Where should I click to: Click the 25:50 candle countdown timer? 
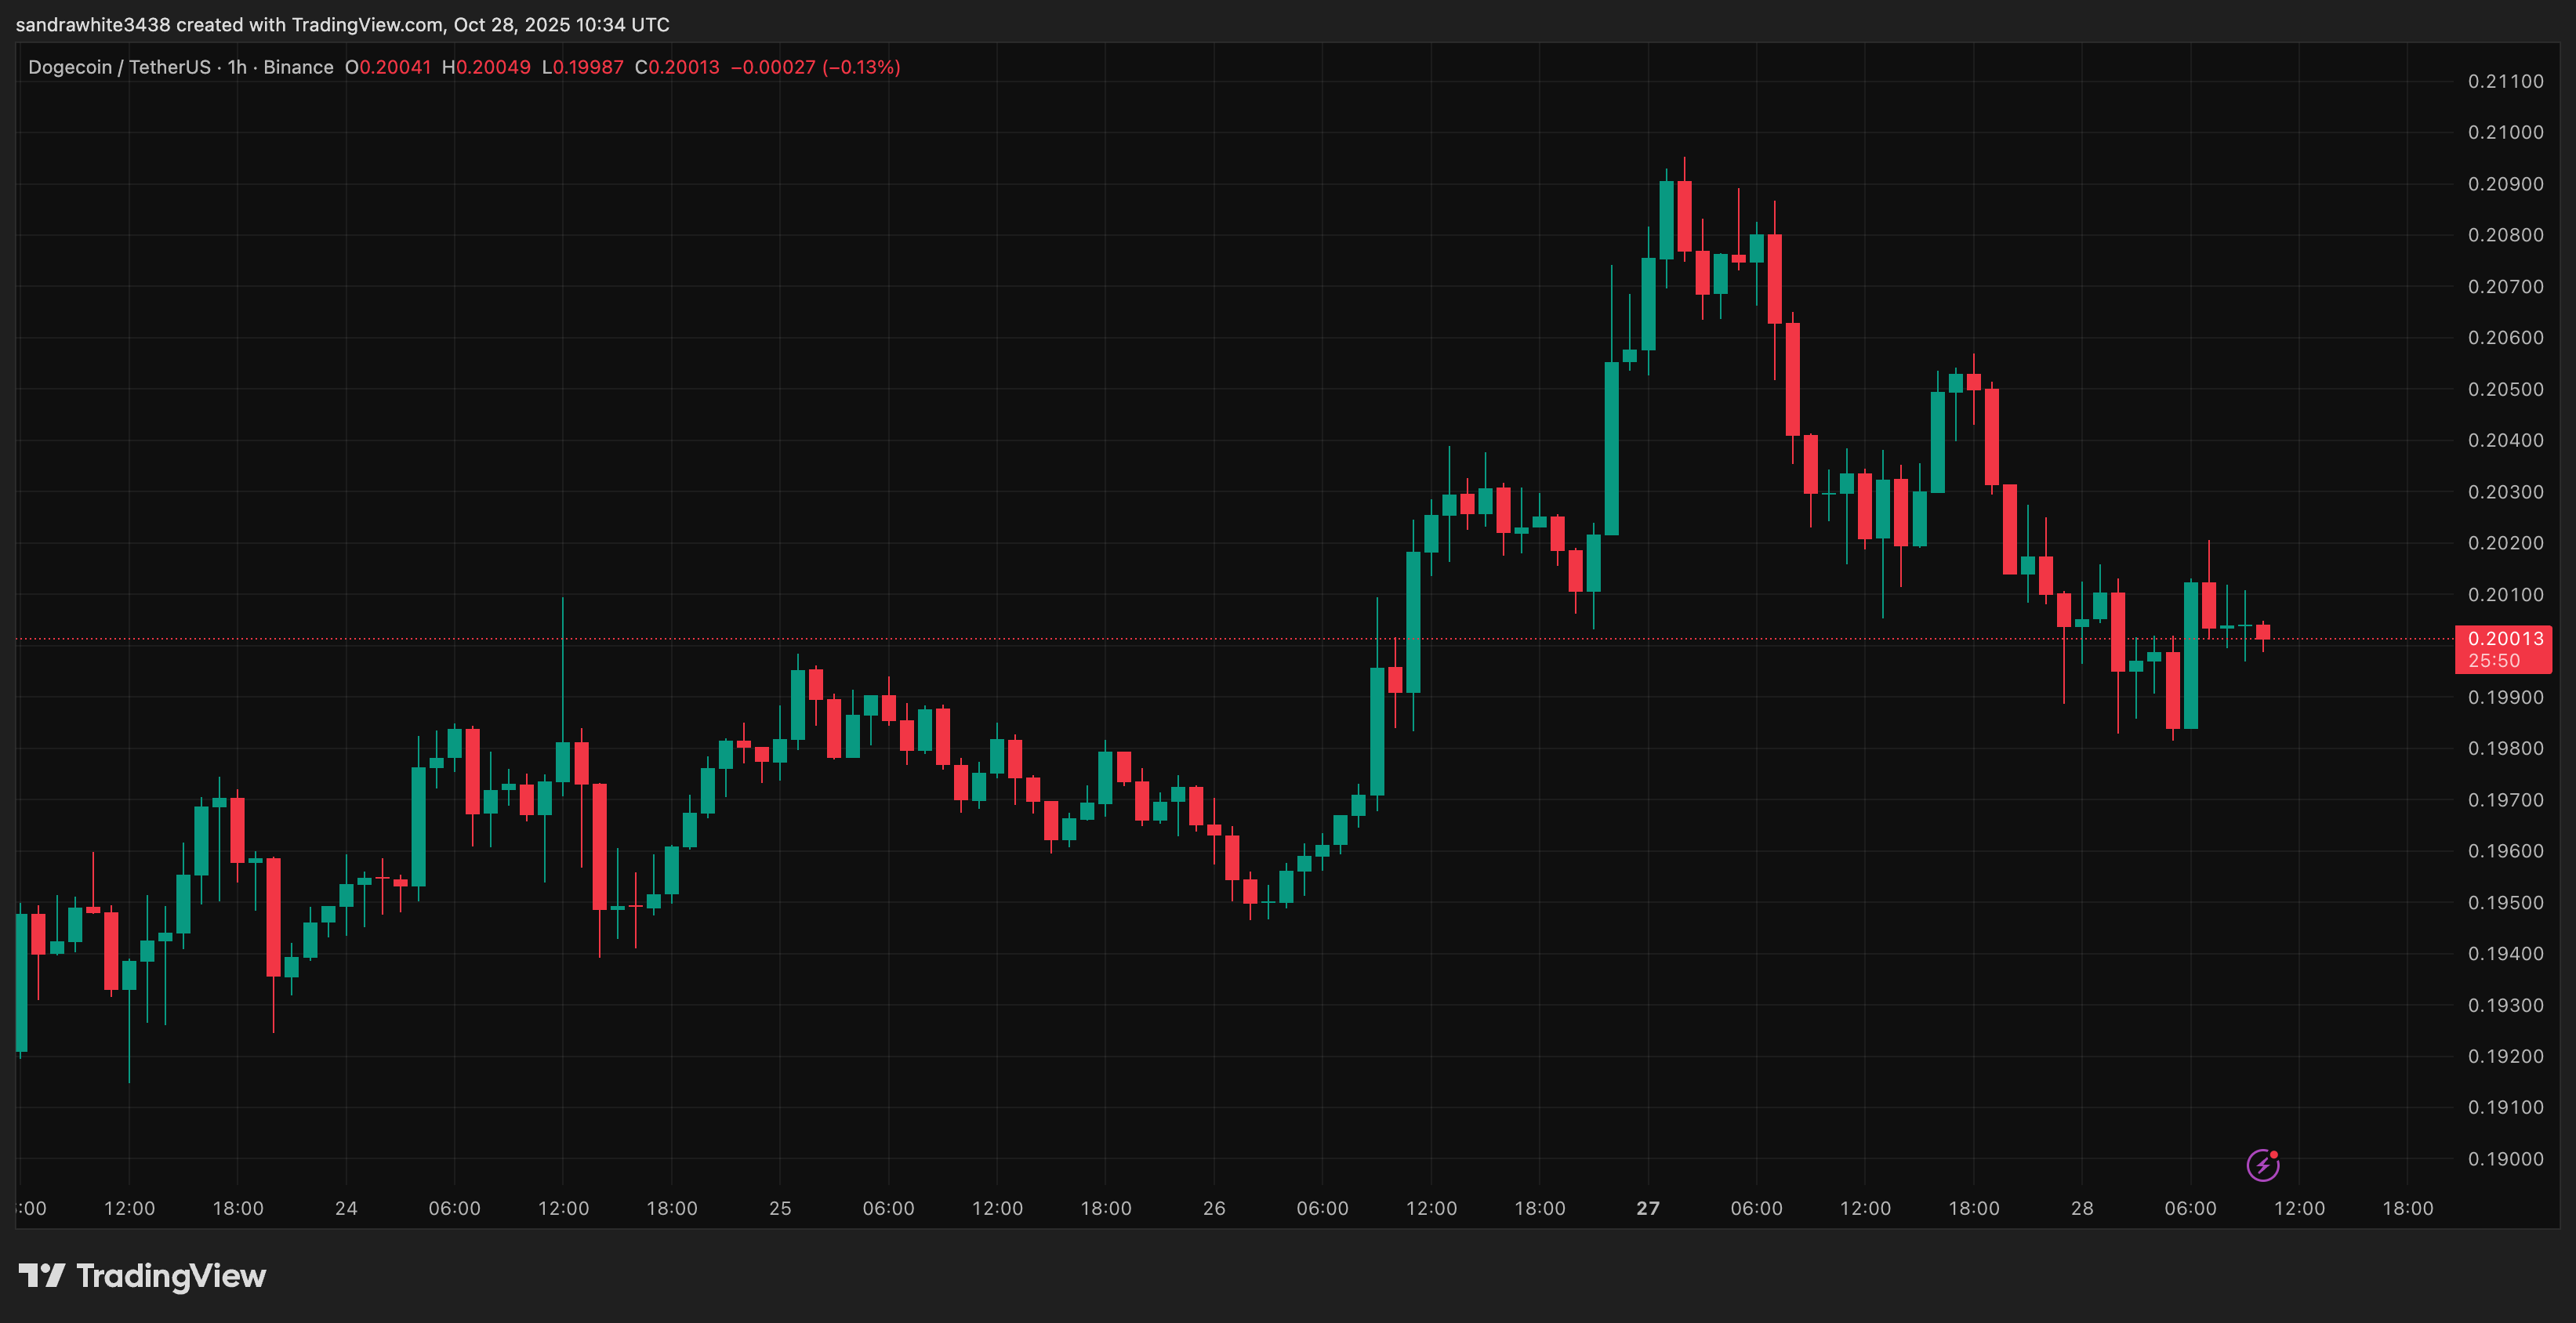tap(2493, 661)
